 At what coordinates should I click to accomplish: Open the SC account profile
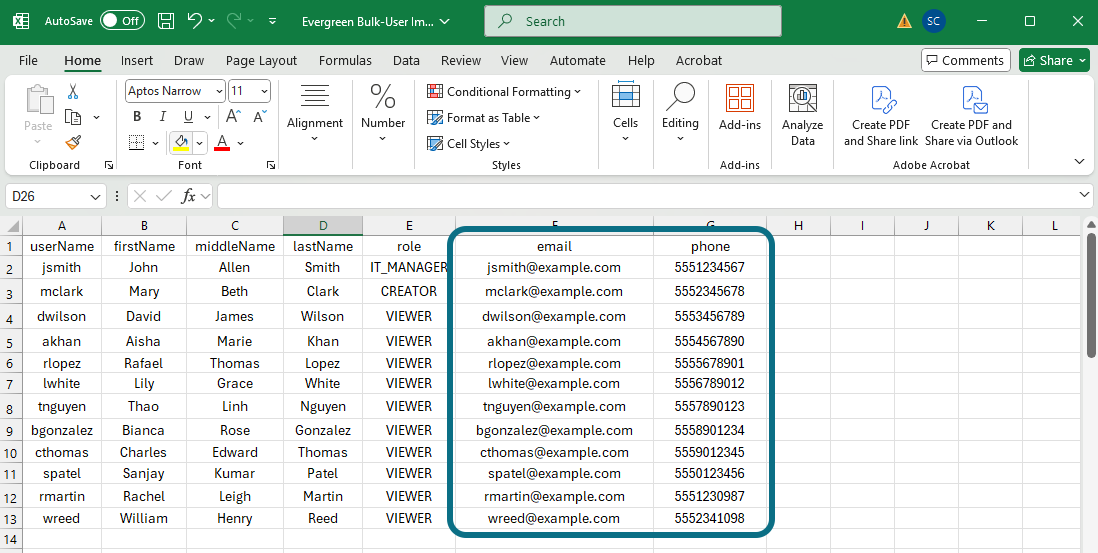click(933, 21)
